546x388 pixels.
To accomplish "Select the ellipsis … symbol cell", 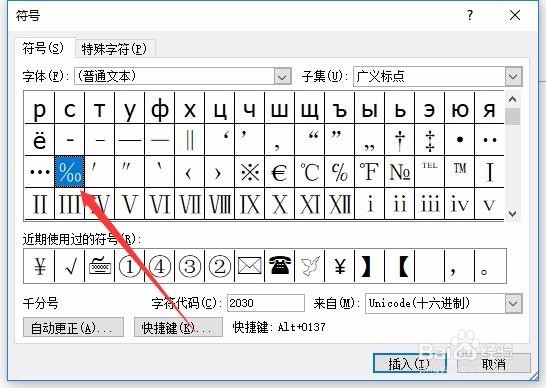I will pyautogui.click(x=40, y=172).
